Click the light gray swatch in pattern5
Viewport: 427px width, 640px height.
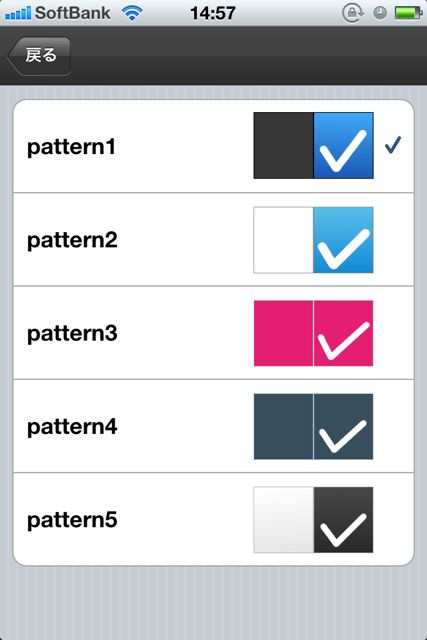pos(283,520)
